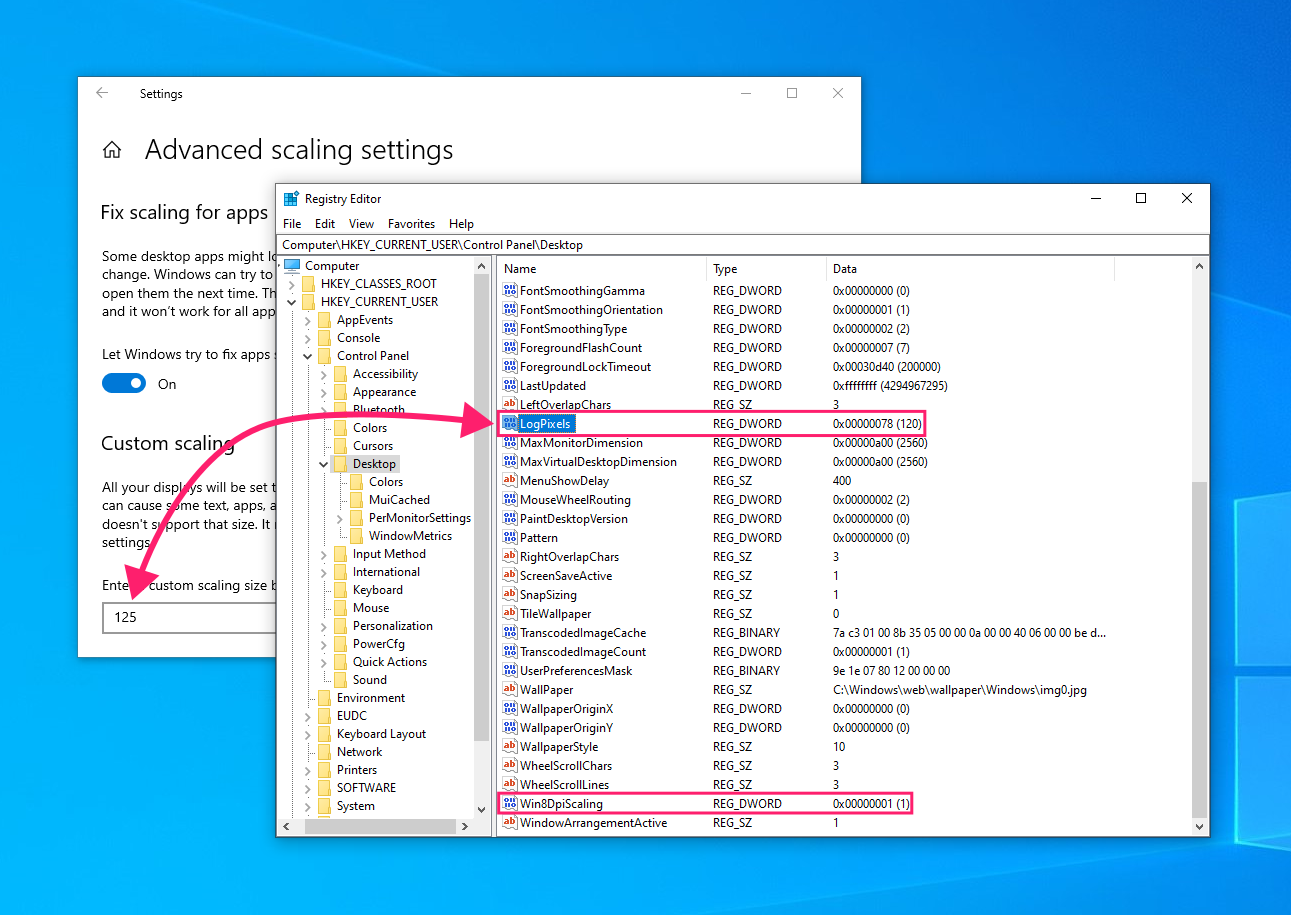Click the Desktop key folder icon
The height and width of the screenshot is (915, 1291).
click(x=340, y=464)
